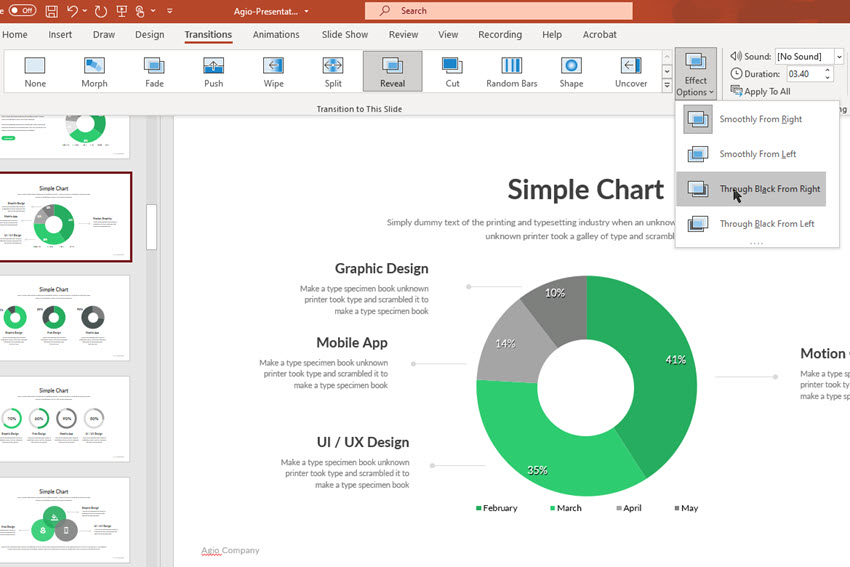Select the Split transition
The width and height of the screenshot is (850, 567).
333,72
